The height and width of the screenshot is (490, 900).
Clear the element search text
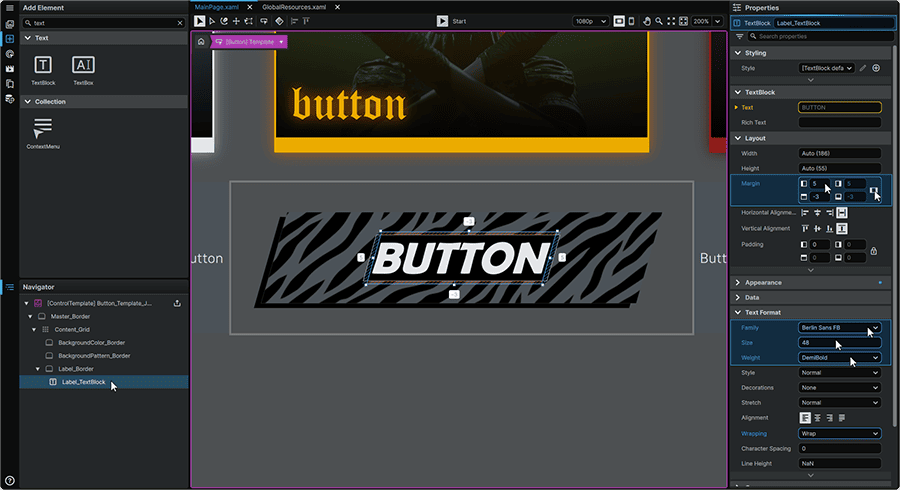click(x=180, y=23)
